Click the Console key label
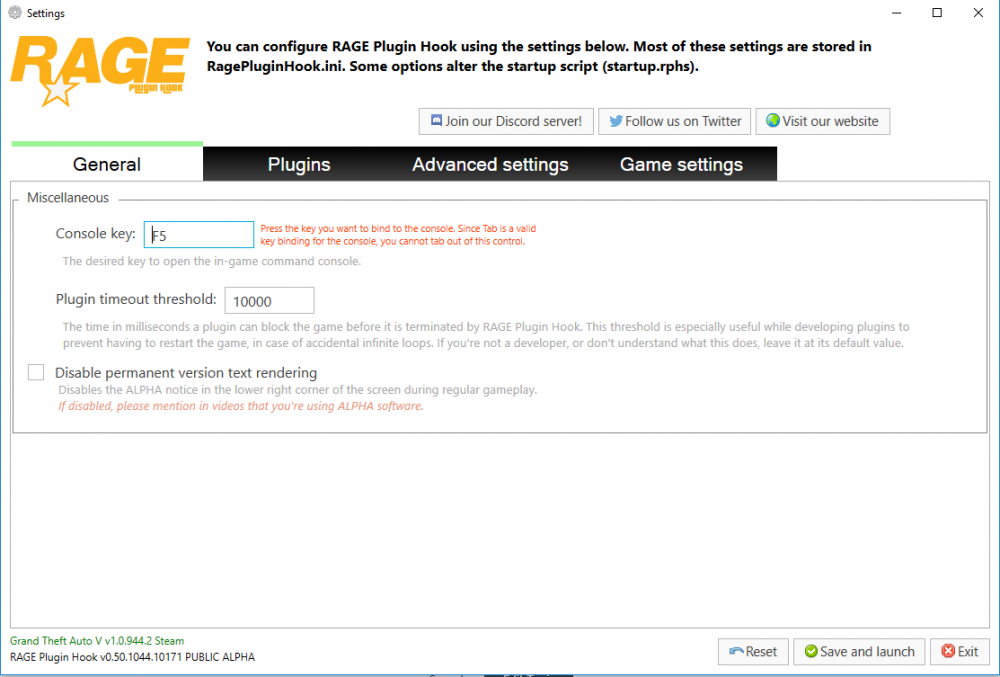The image size is (1000, 677). [x=96, y=233]
